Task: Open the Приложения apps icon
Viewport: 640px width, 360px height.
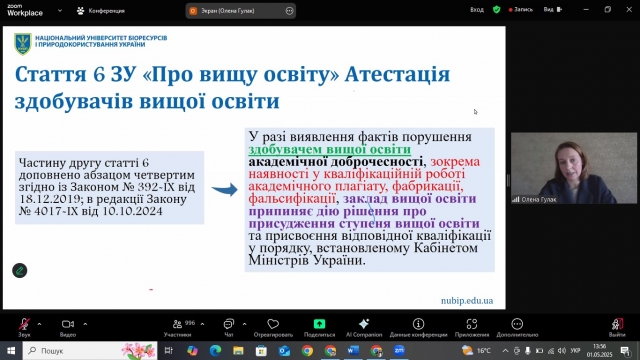Action: click(x=472, y=324)
